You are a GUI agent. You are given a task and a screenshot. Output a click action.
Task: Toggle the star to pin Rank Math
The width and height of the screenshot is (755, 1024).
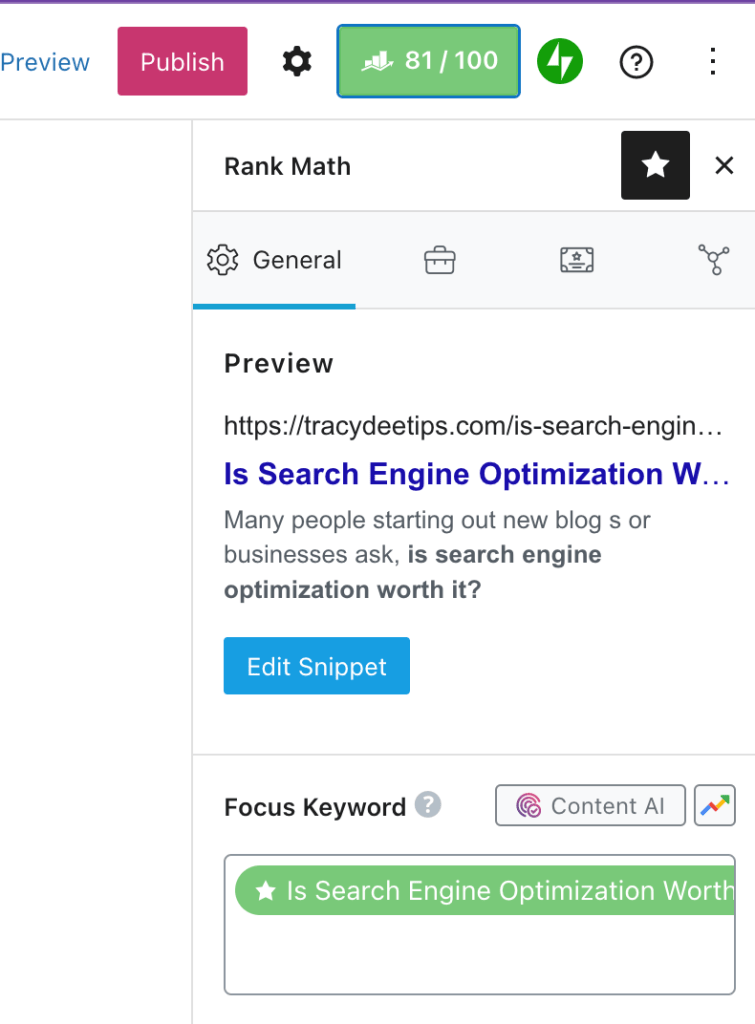click(655, 165)
